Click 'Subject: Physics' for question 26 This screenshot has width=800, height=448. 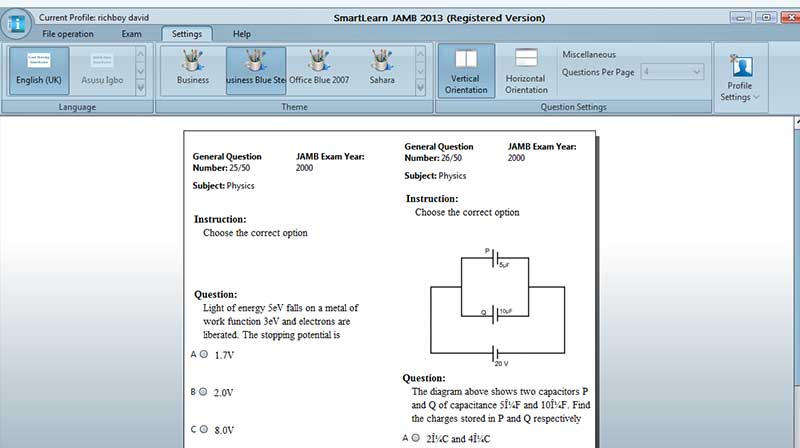pyautogui.click(x=435, y=176)
